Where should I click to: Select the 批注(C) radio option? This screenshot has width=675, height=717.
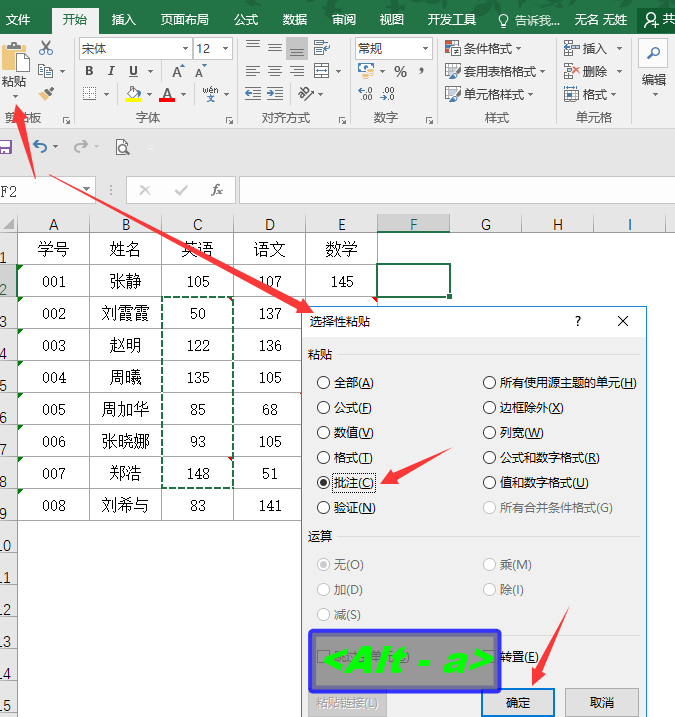tap(346, 482)
